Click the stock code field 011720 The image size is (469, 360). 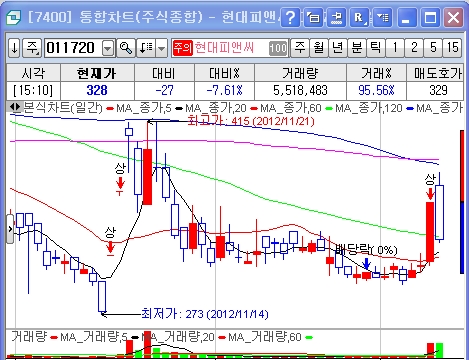click(x=73, y=48)
